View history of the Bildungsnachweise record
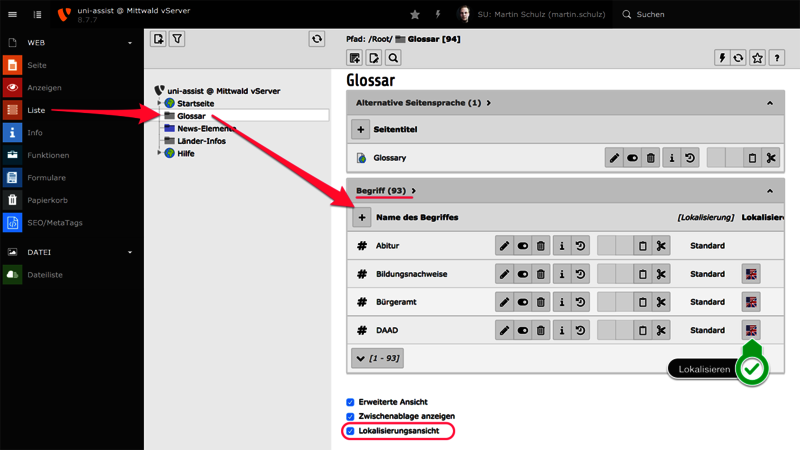 tap(580, 274)
